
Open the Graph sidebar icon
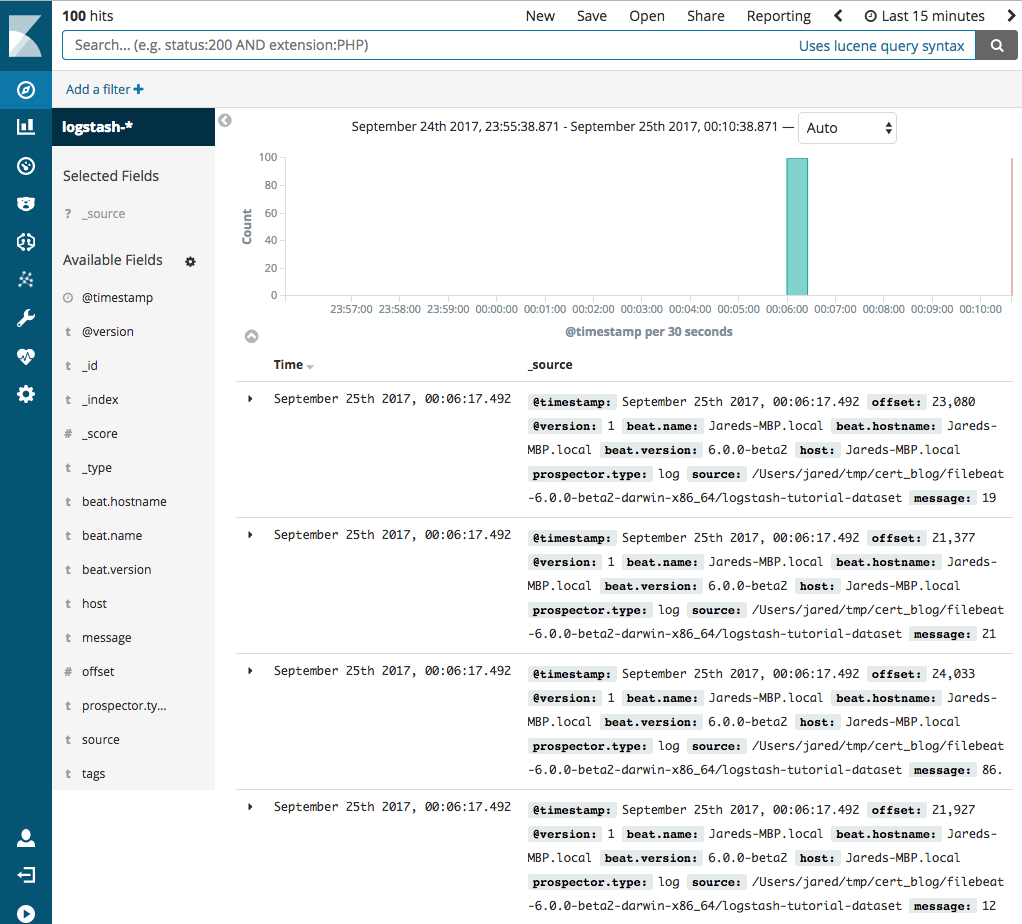[x=25, y=280]
